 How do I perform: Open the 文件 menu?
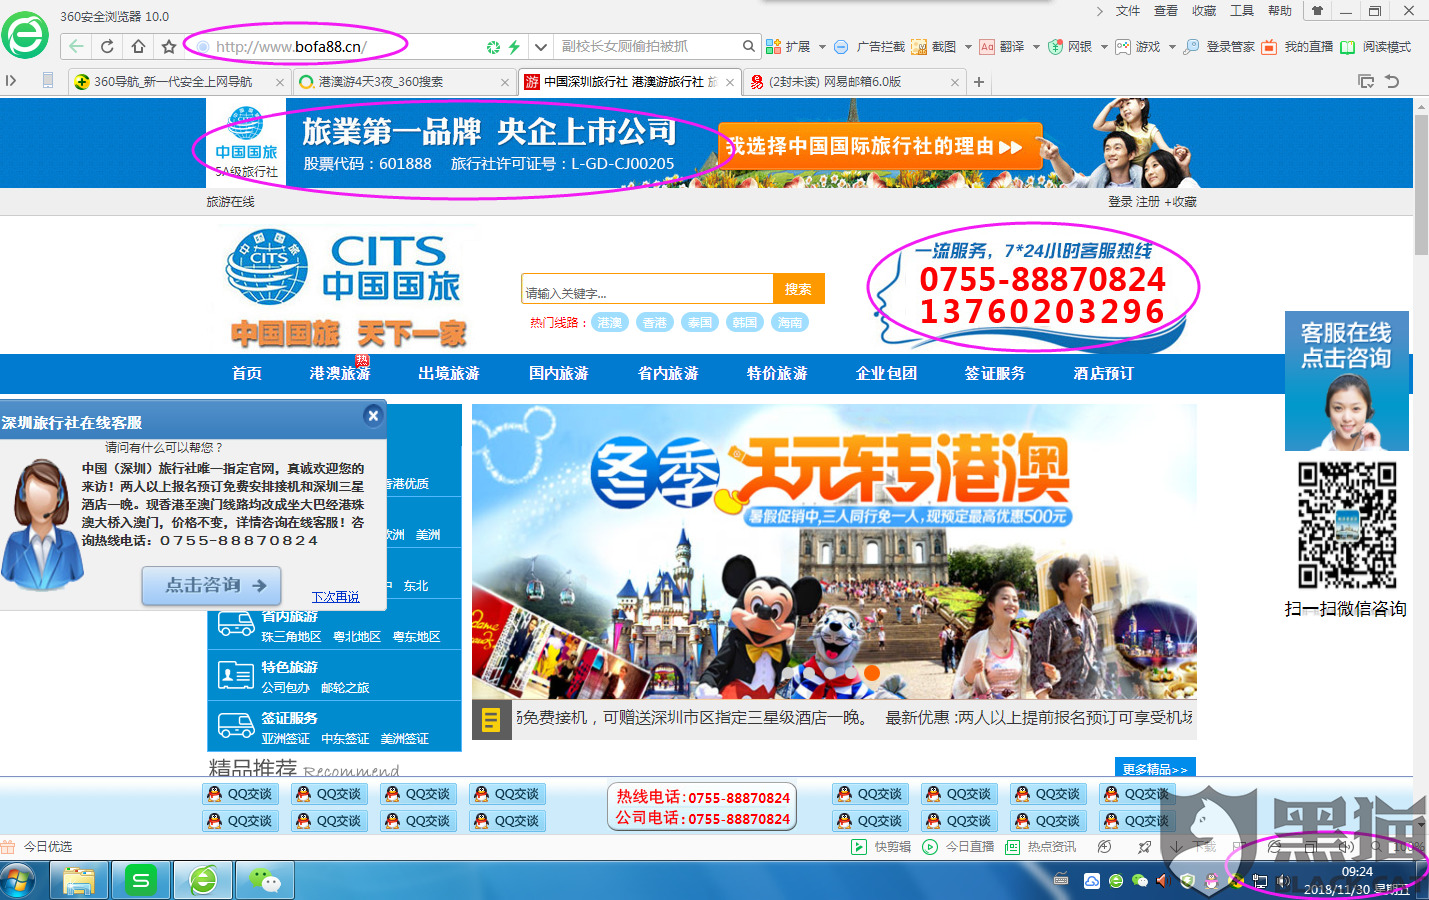click(x=1128, y=11)
